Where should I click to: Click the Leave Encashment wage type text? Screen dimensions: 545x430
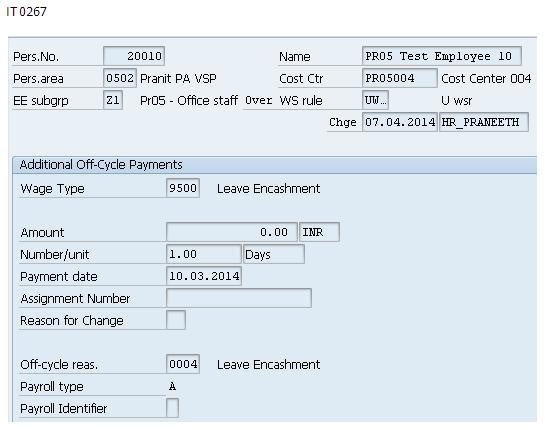[268, 189]
